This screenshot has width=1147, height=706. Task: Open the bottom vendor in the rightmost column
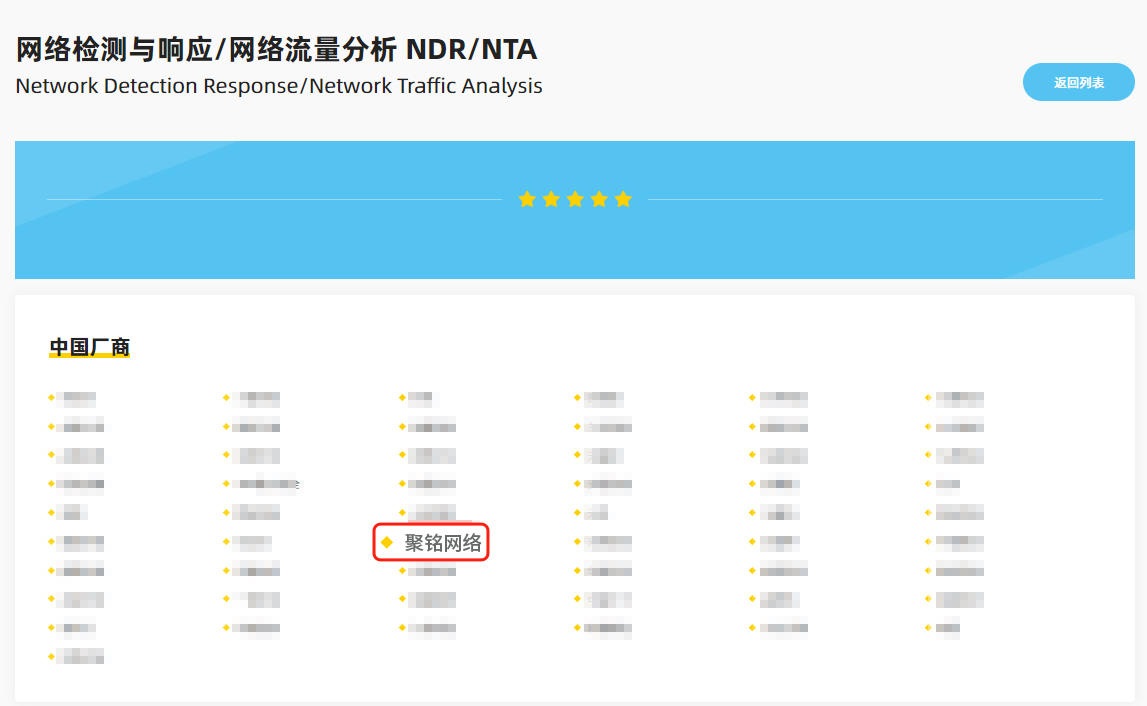[948, 628]
